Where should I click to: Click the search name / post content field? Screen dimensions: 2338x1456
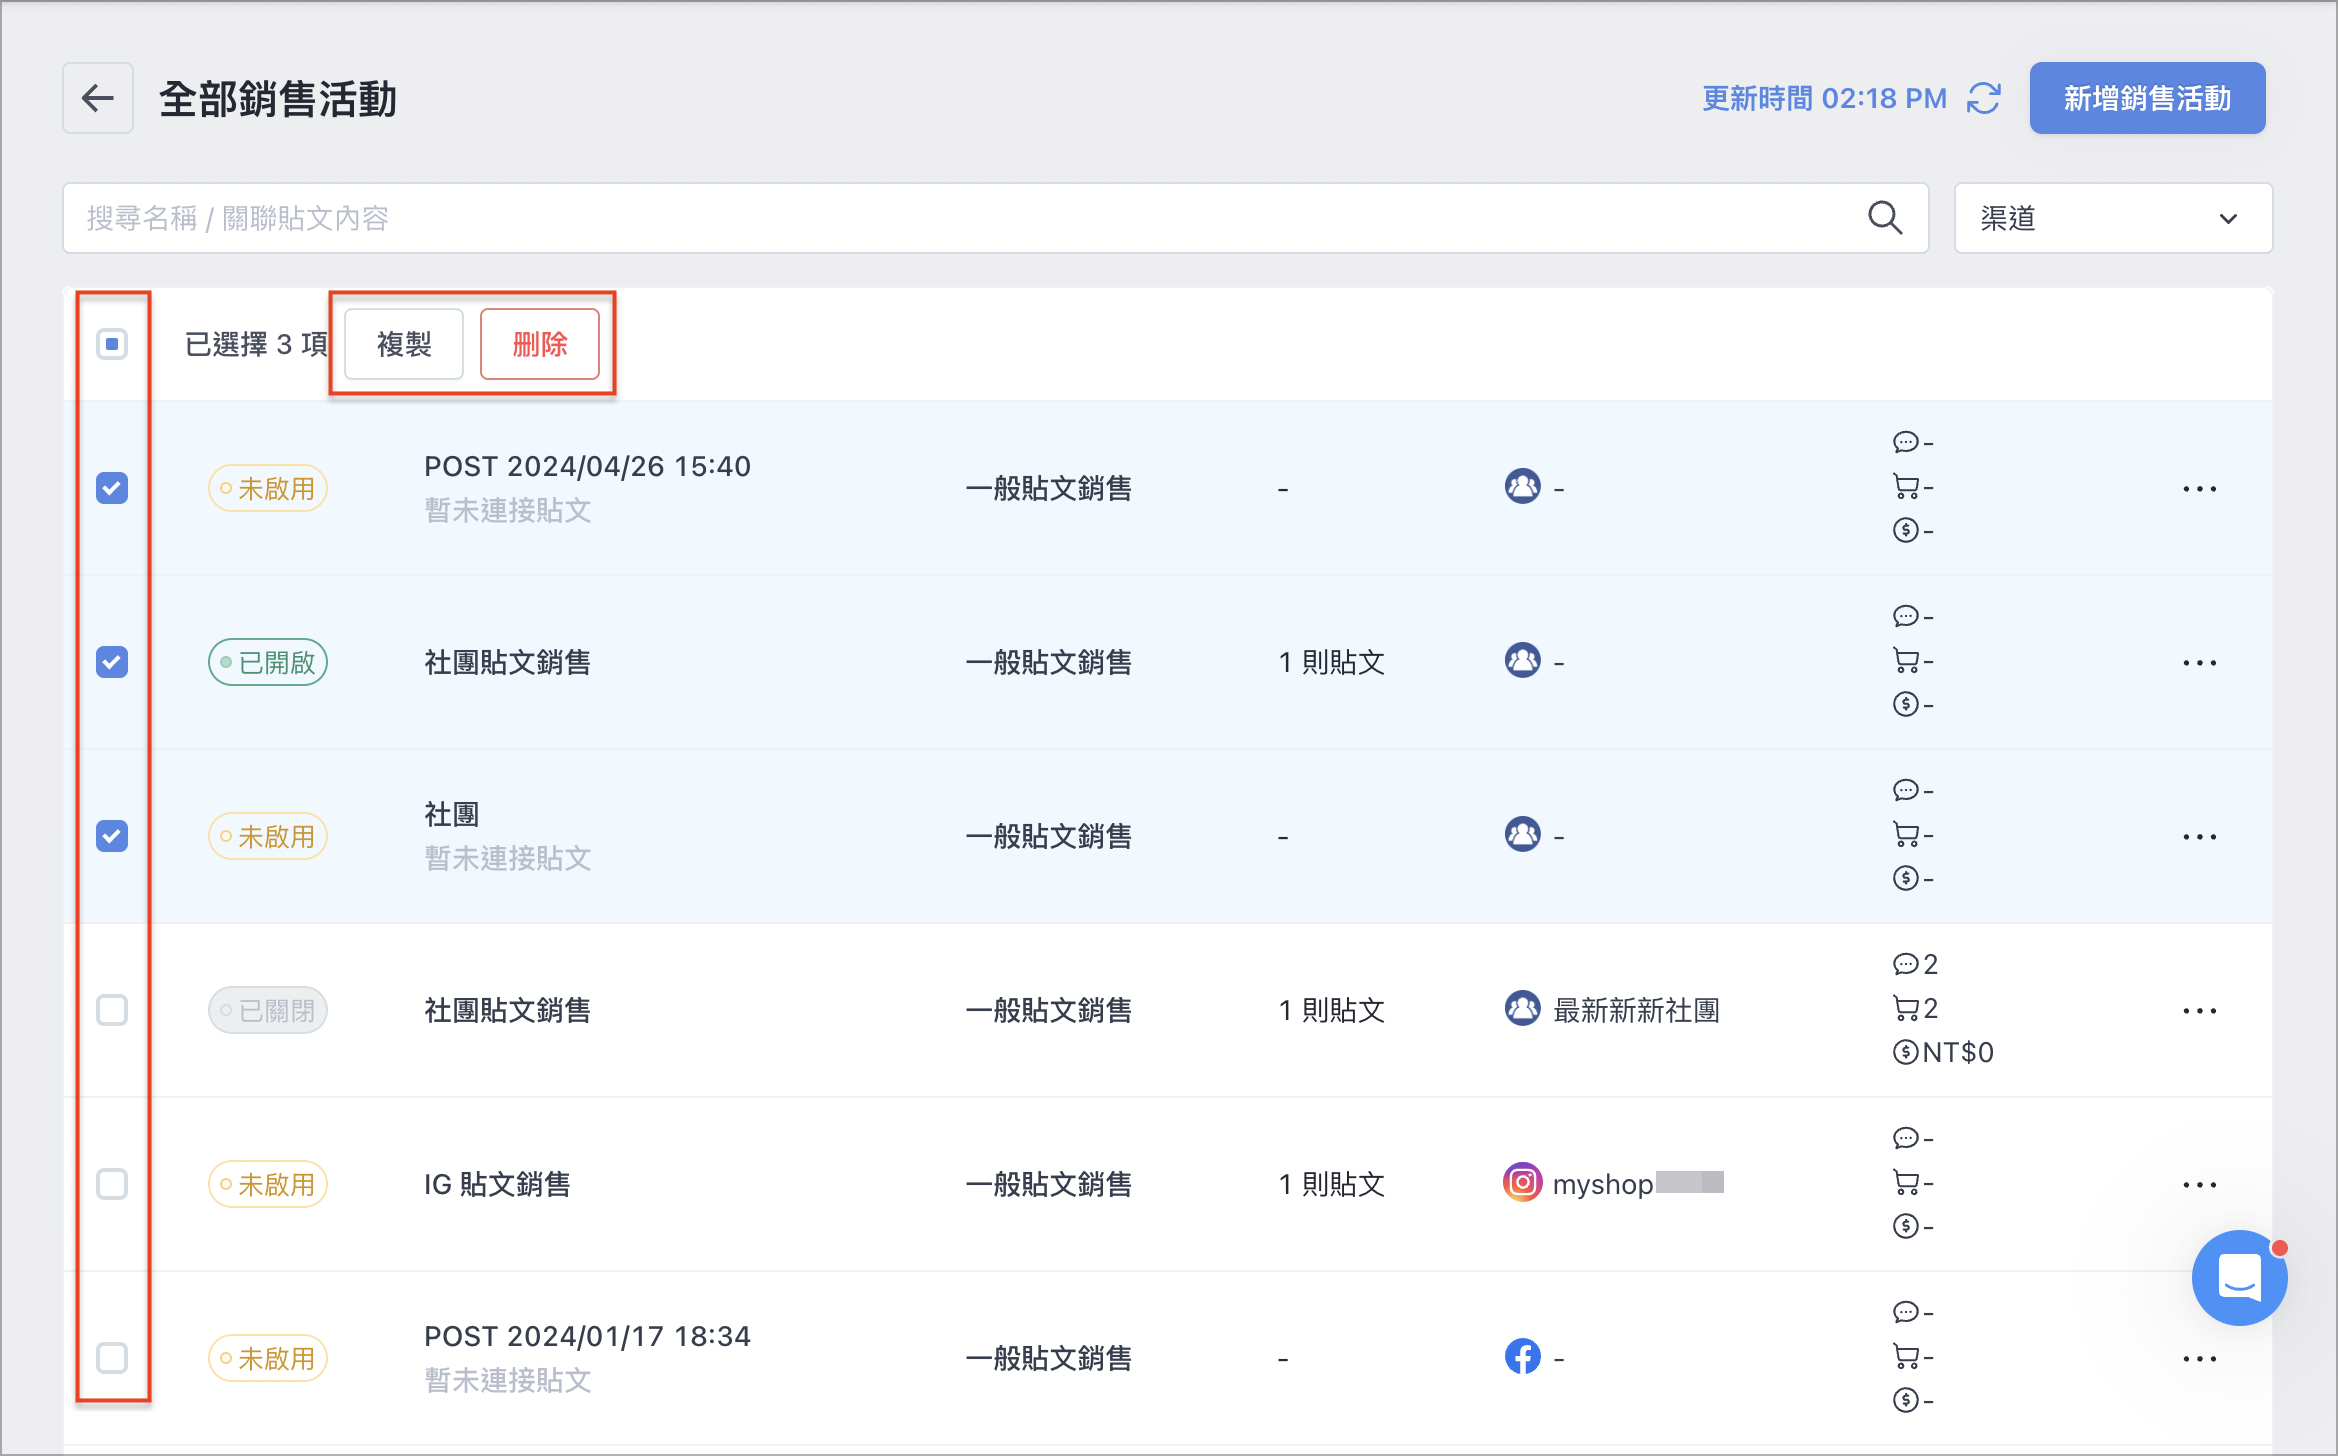click(x=995, y=218)
